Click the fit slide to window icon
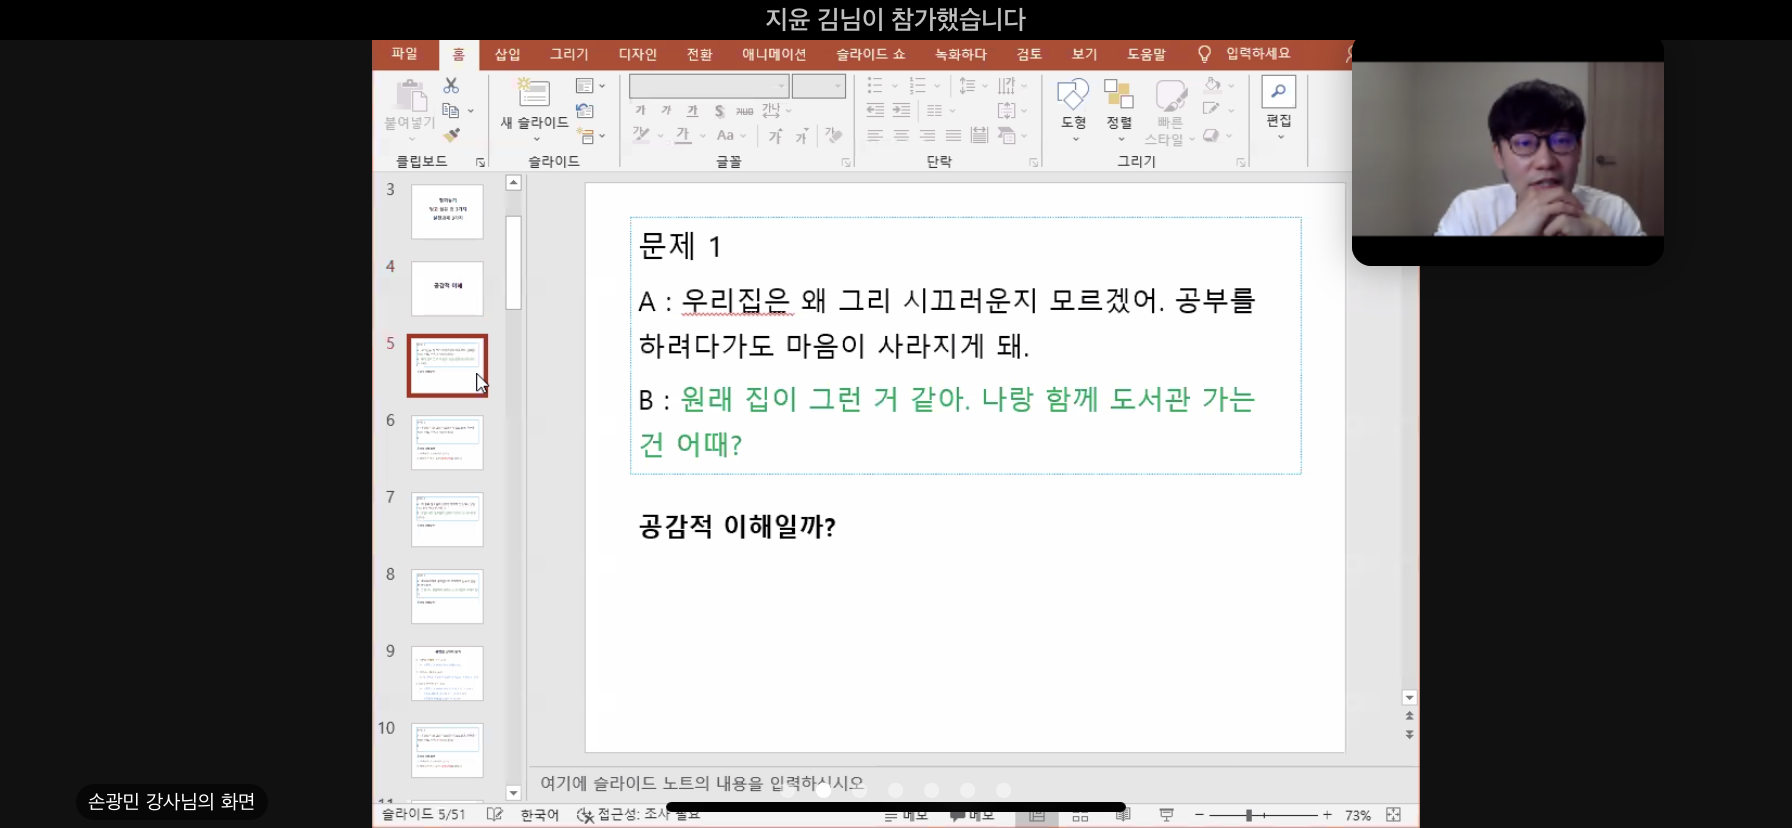The height and width of the screenshot is (828, 1792). click(1393, 815)
